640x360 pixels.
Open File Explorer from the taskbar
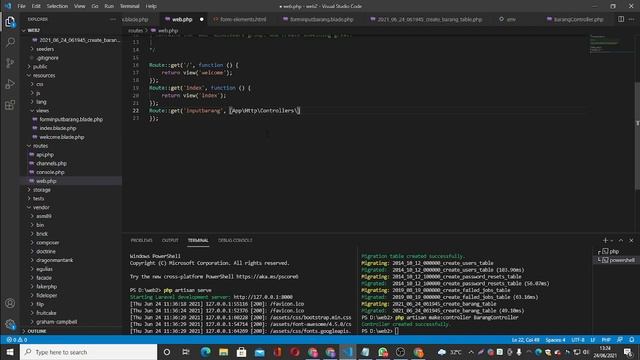tap(223, 352)
